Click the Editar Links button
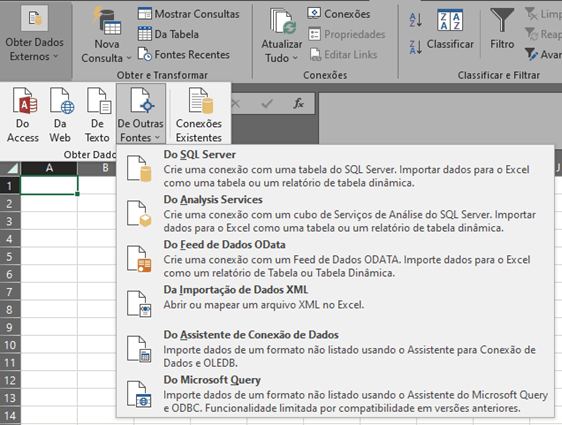Viewport: 562px width, 425px height. 343,55
